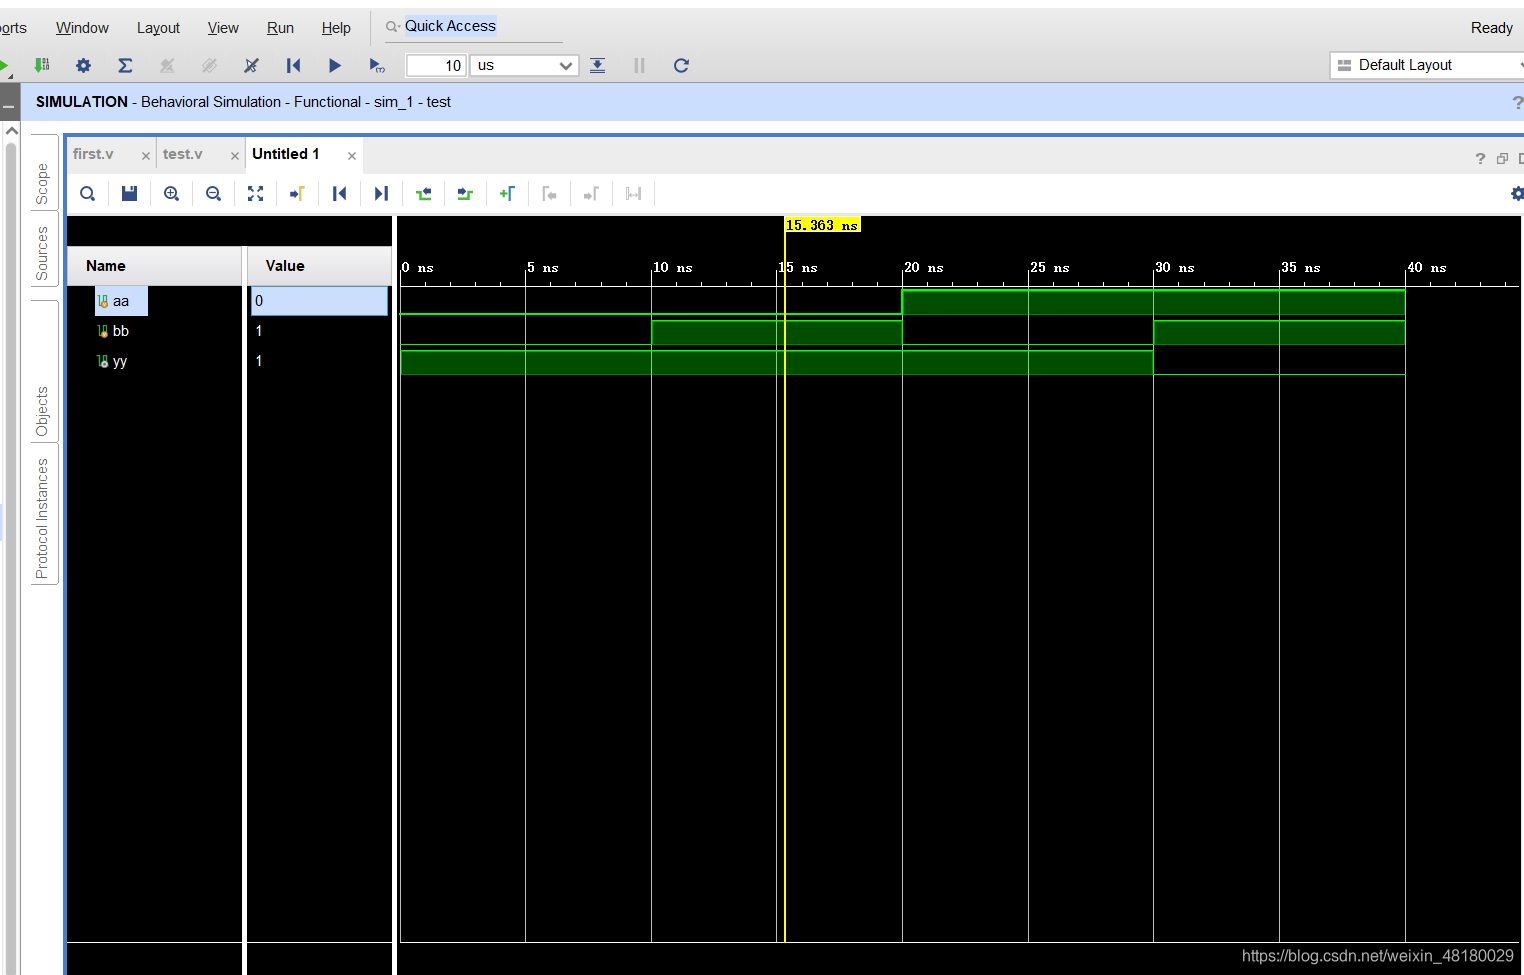Click the waveform Search icon
This screenshot has height=975, width=1524.
88,194
